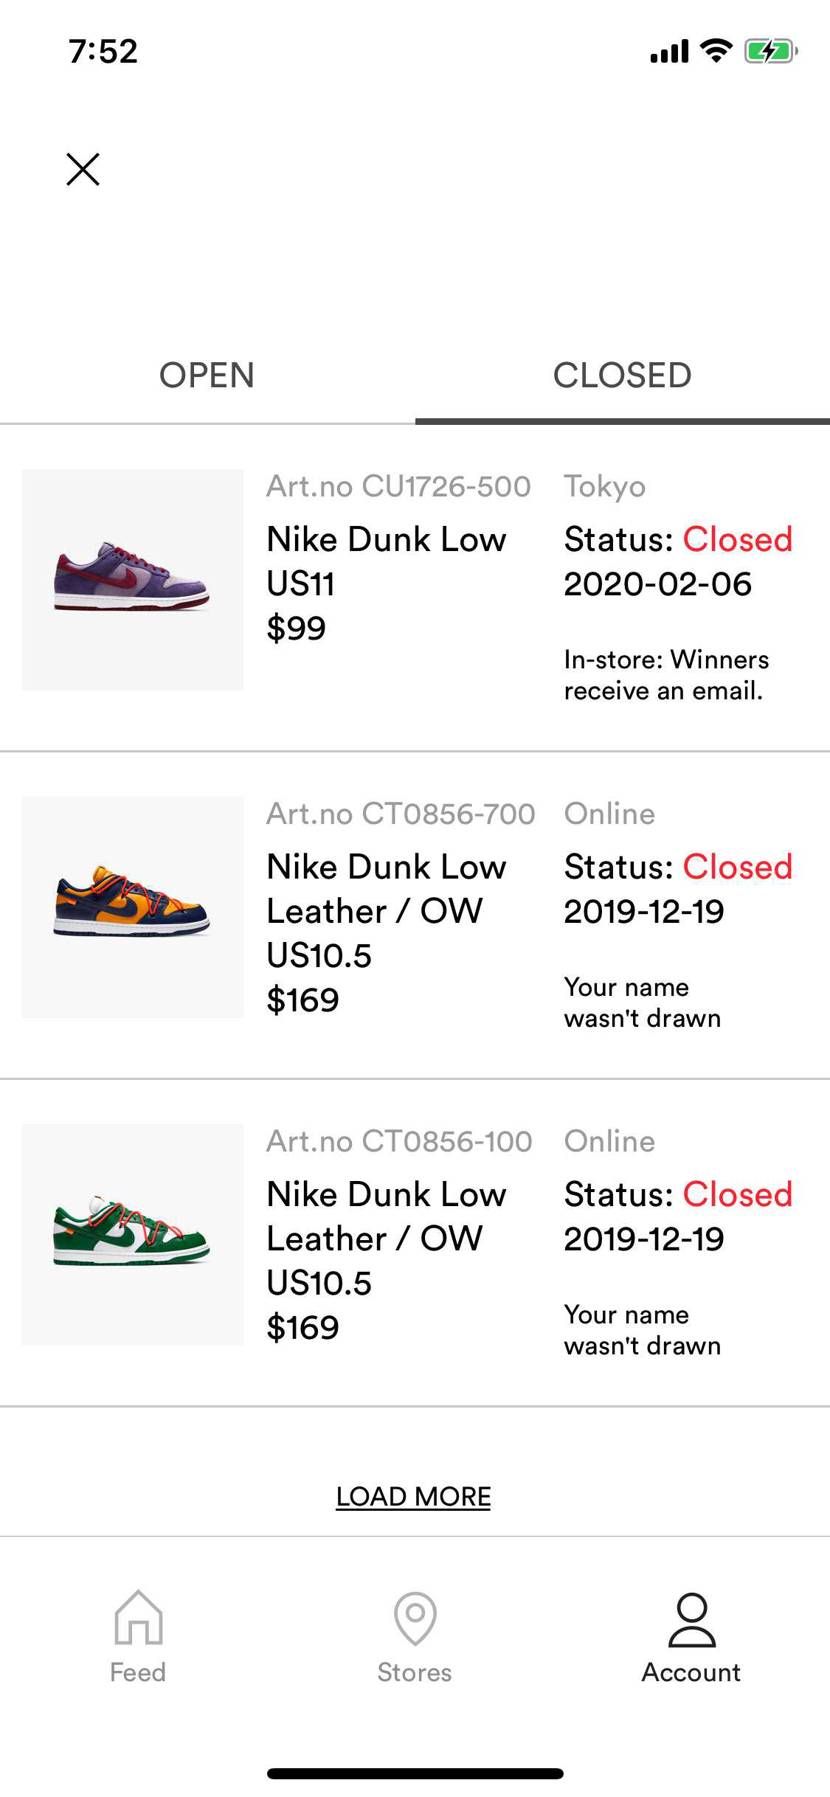Close the entries screen with X icon

point(83,169)
